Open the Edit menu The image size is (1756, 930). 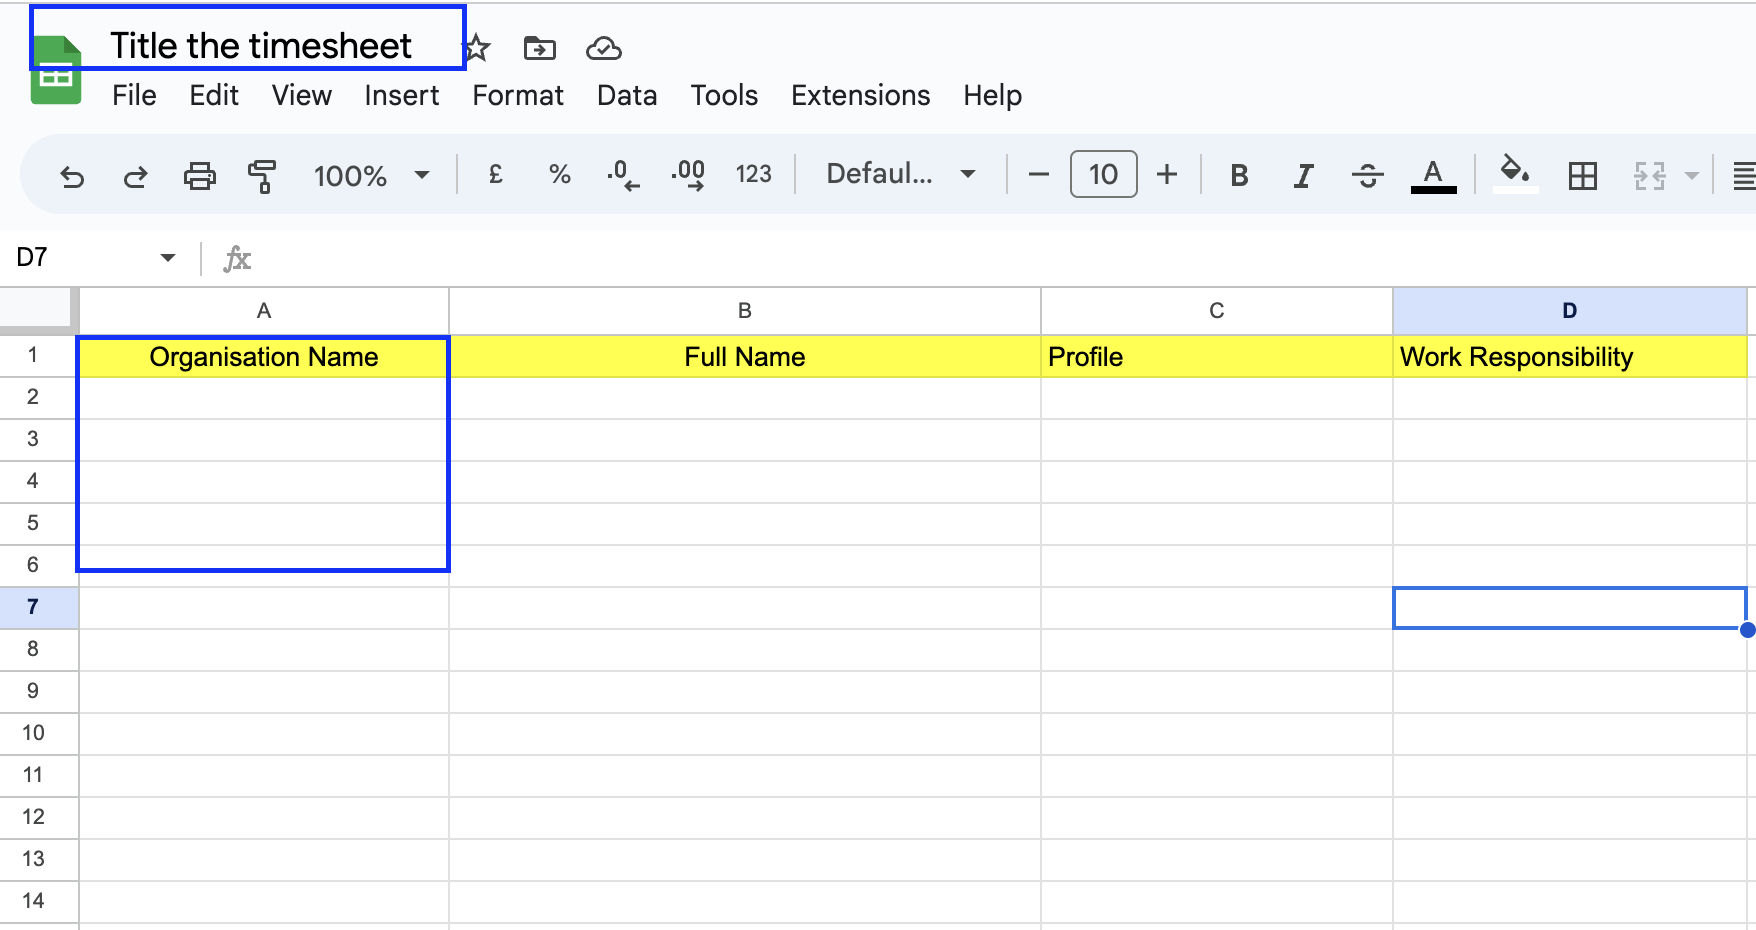pos(214,95)
